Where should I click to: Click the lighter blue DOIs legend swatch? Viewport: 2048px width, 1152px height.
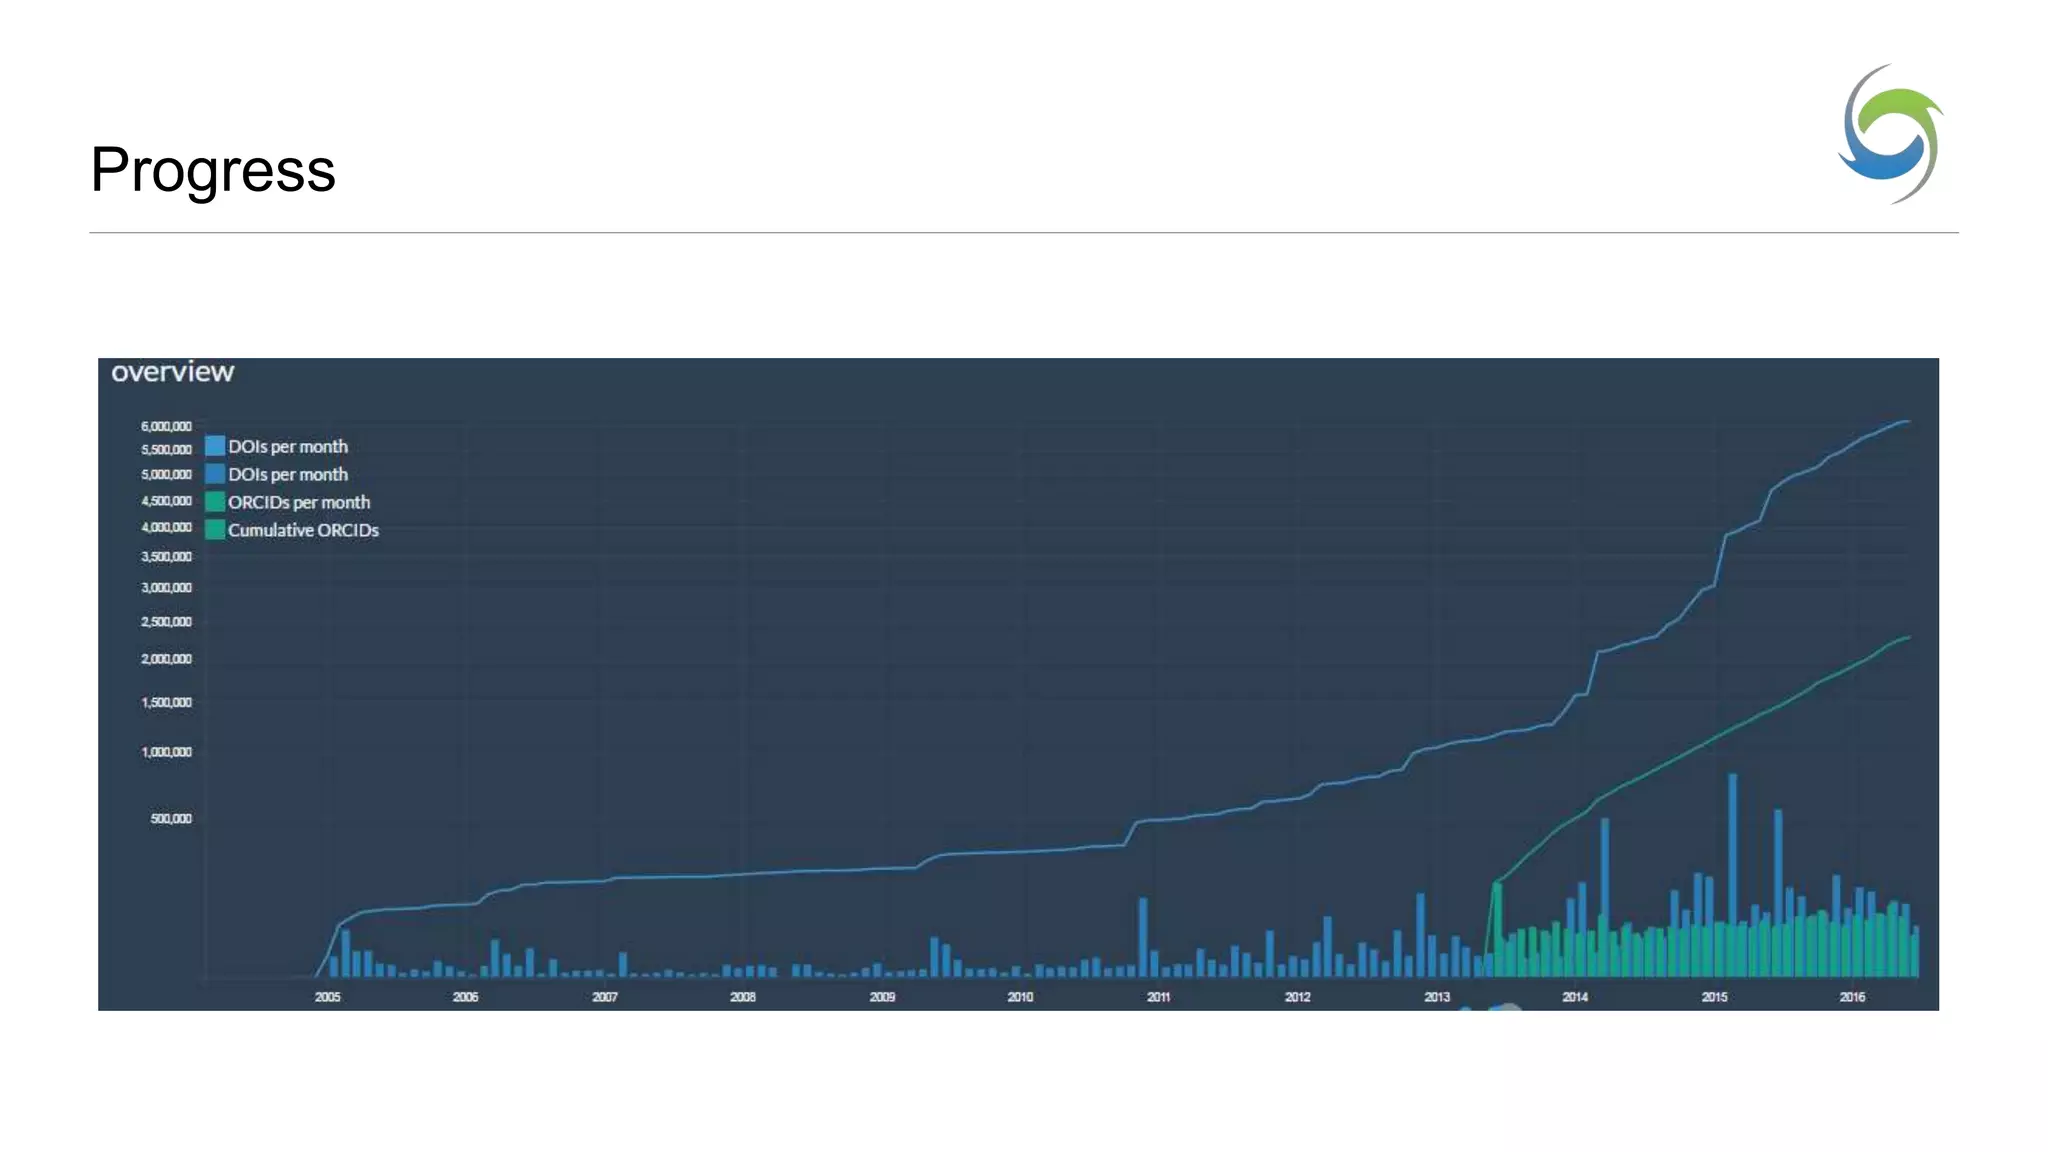tap(215, 446)
